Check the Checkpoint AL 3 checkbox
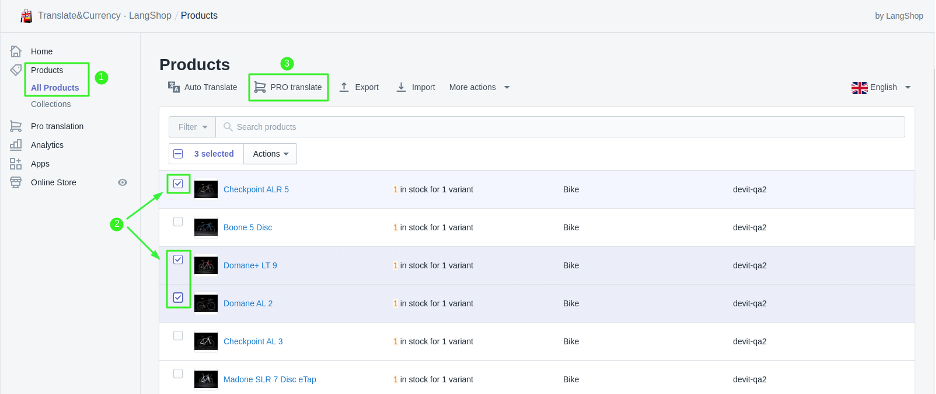936x394 pixels. 178,336
